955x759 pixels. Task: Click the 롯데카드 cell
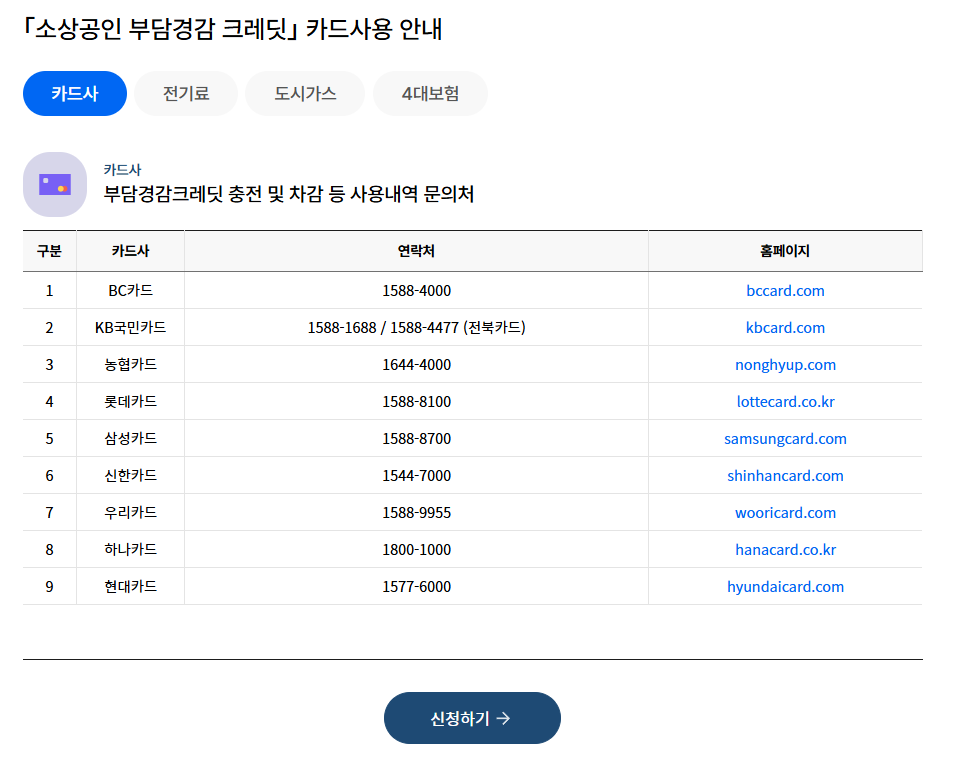pos(130,401)
